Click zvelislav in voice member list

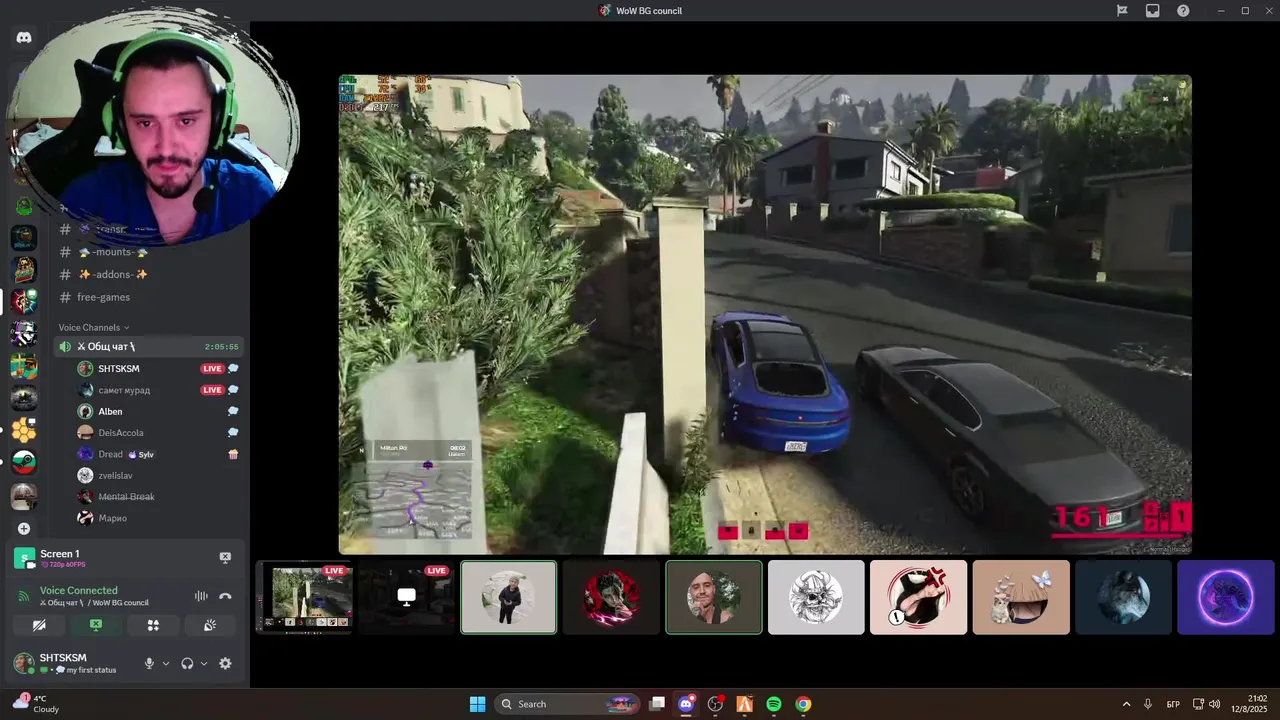[x=115, y=476]
